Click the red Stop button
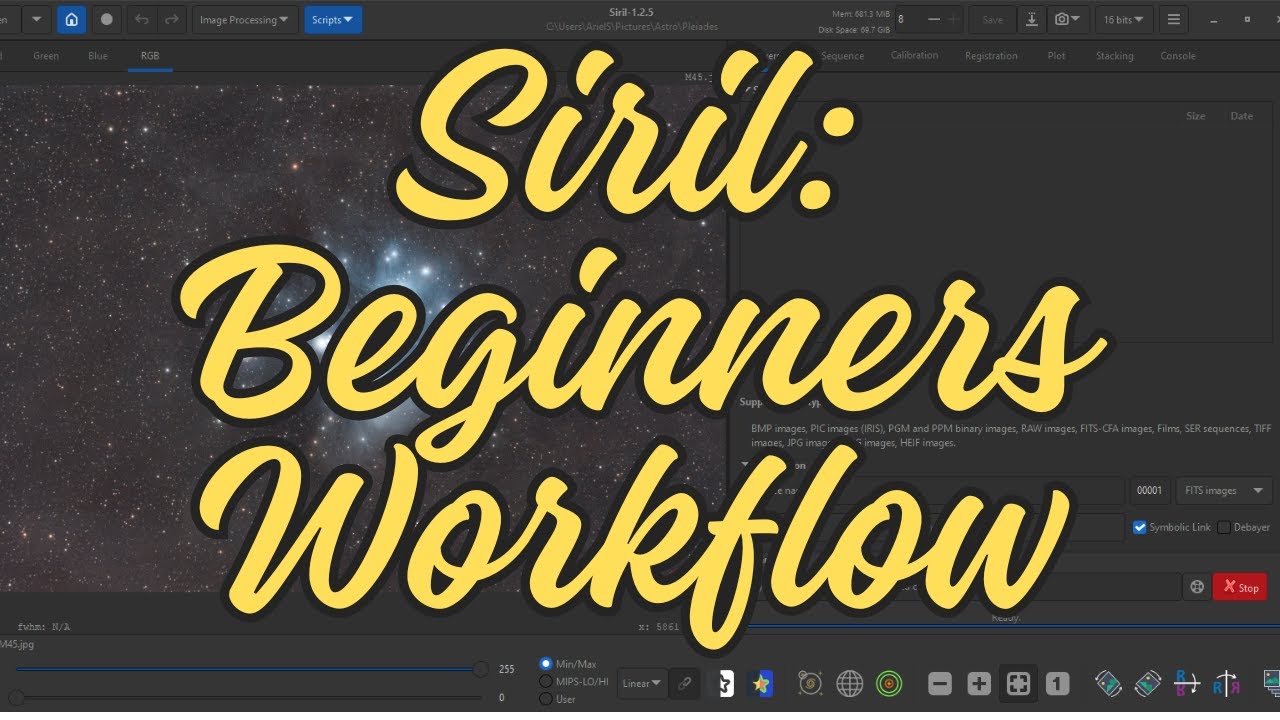The height and width of the screenshot is (720, 1280). [x=1240, y=587]
